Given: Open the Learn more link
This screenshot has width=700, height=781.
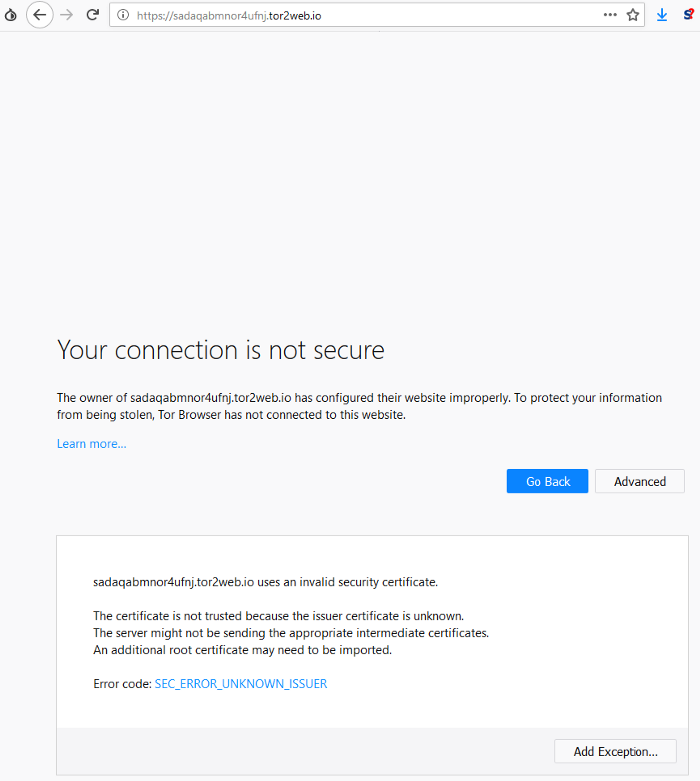Looking at the screenshot, I should click(91, 444).
